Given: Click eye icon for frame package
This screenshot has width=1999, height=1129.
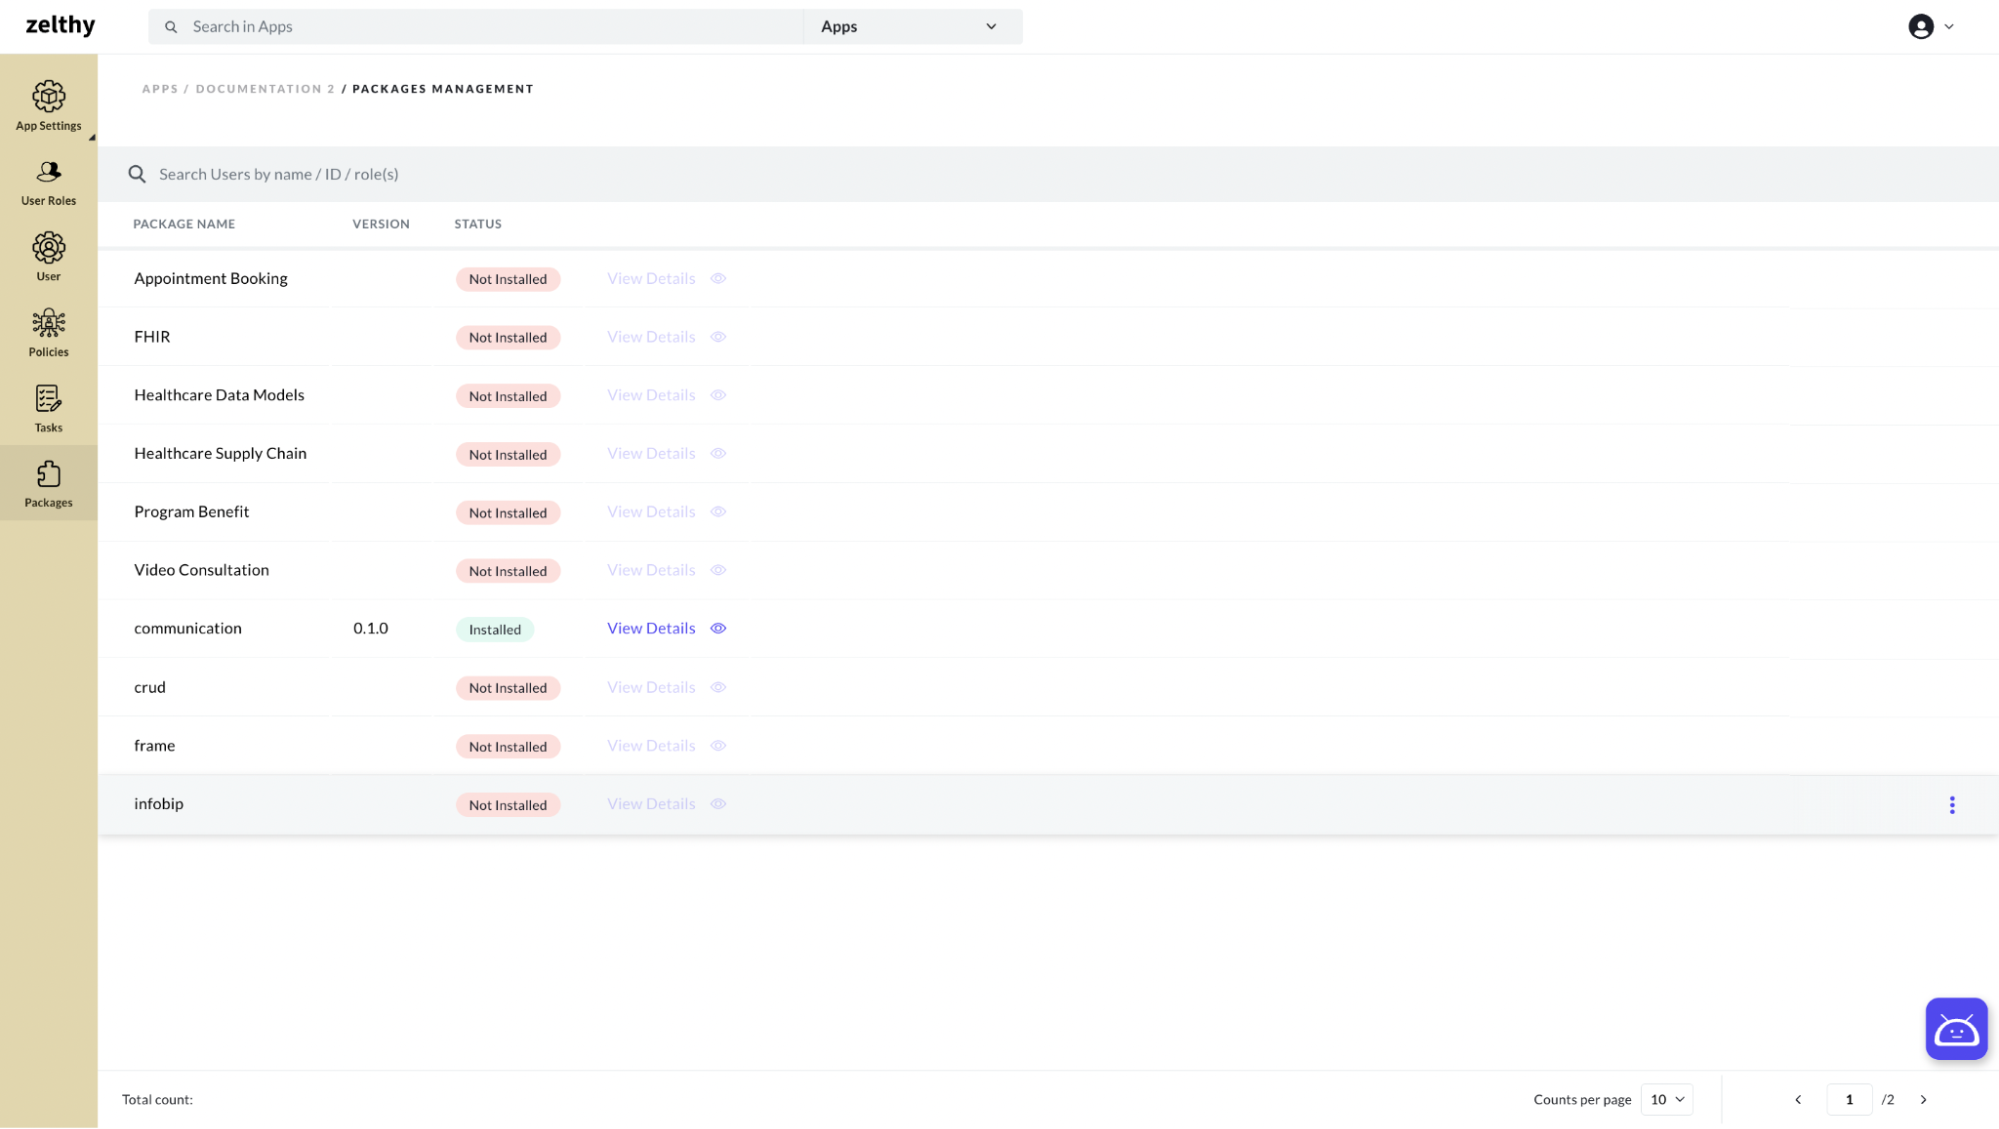Looking at the screenshot, I should tap(718, 746).
